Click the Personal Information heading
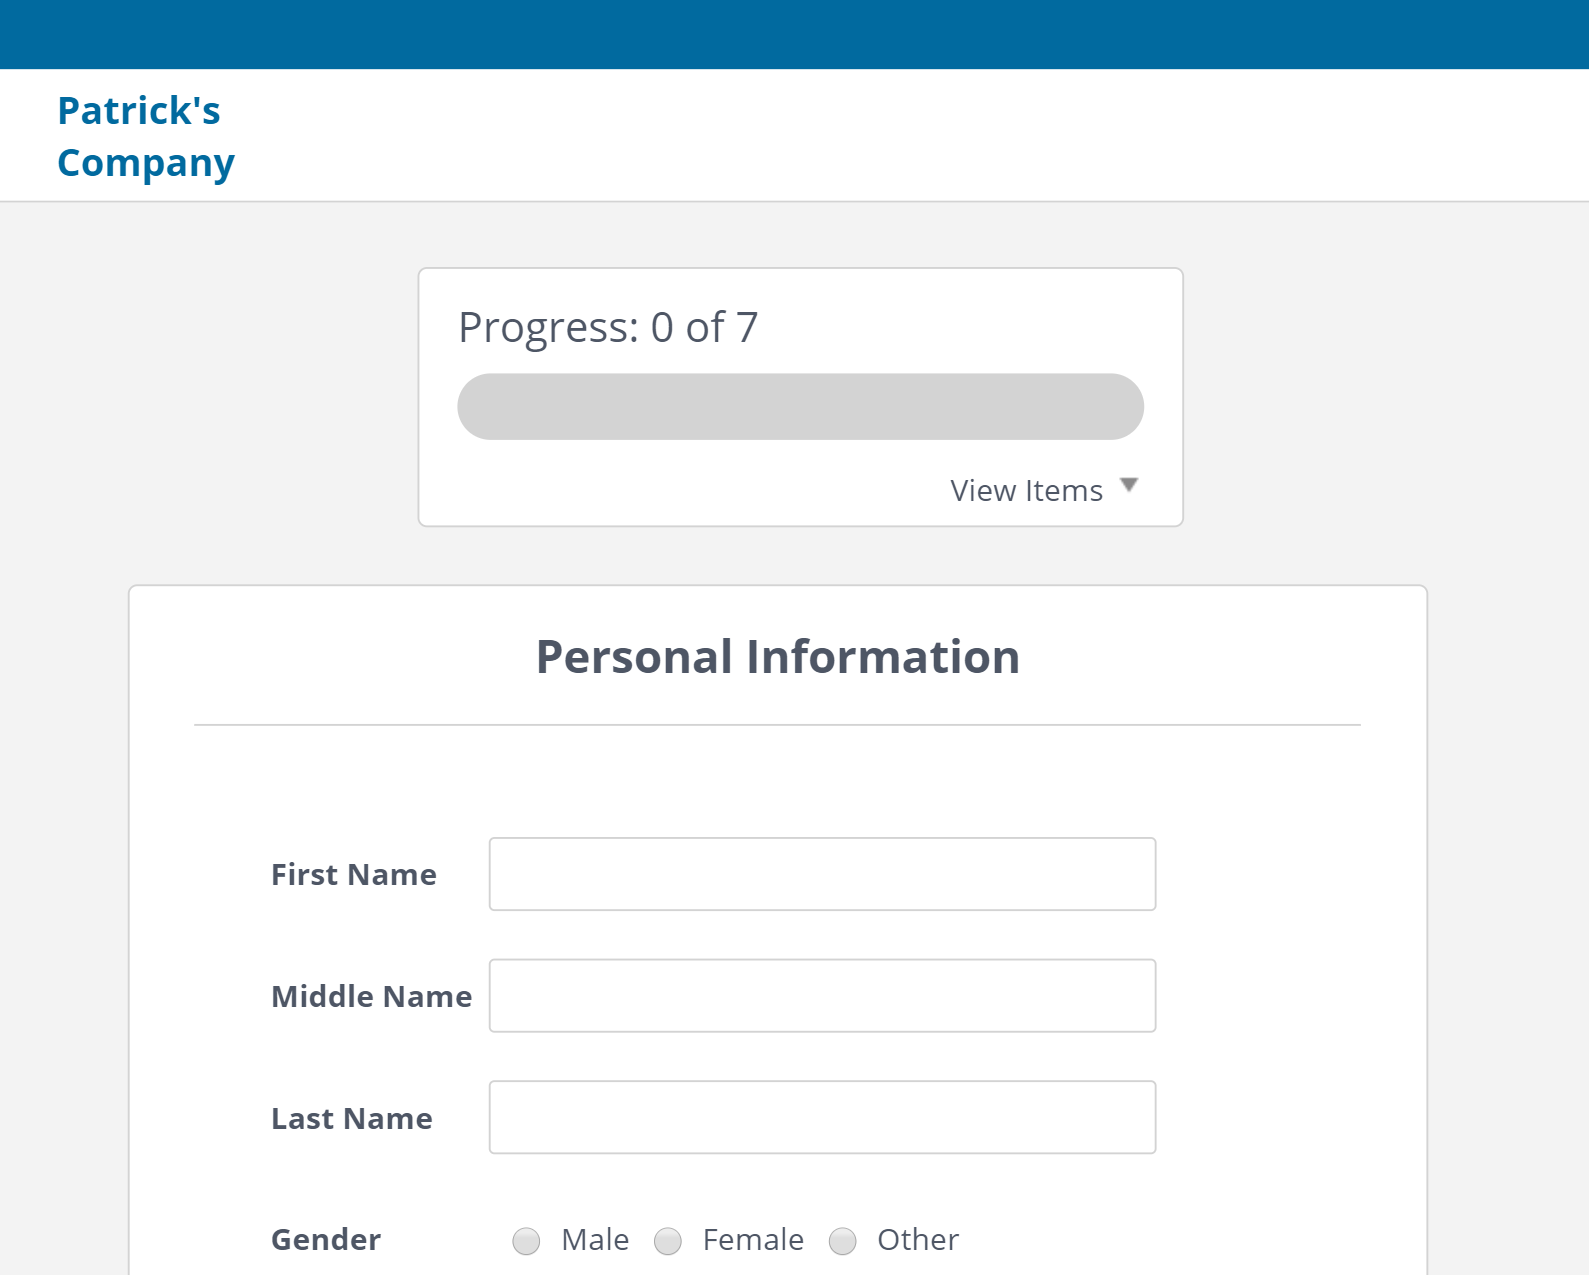This screenshot has width=1589, height=1275. pos(777,657)
